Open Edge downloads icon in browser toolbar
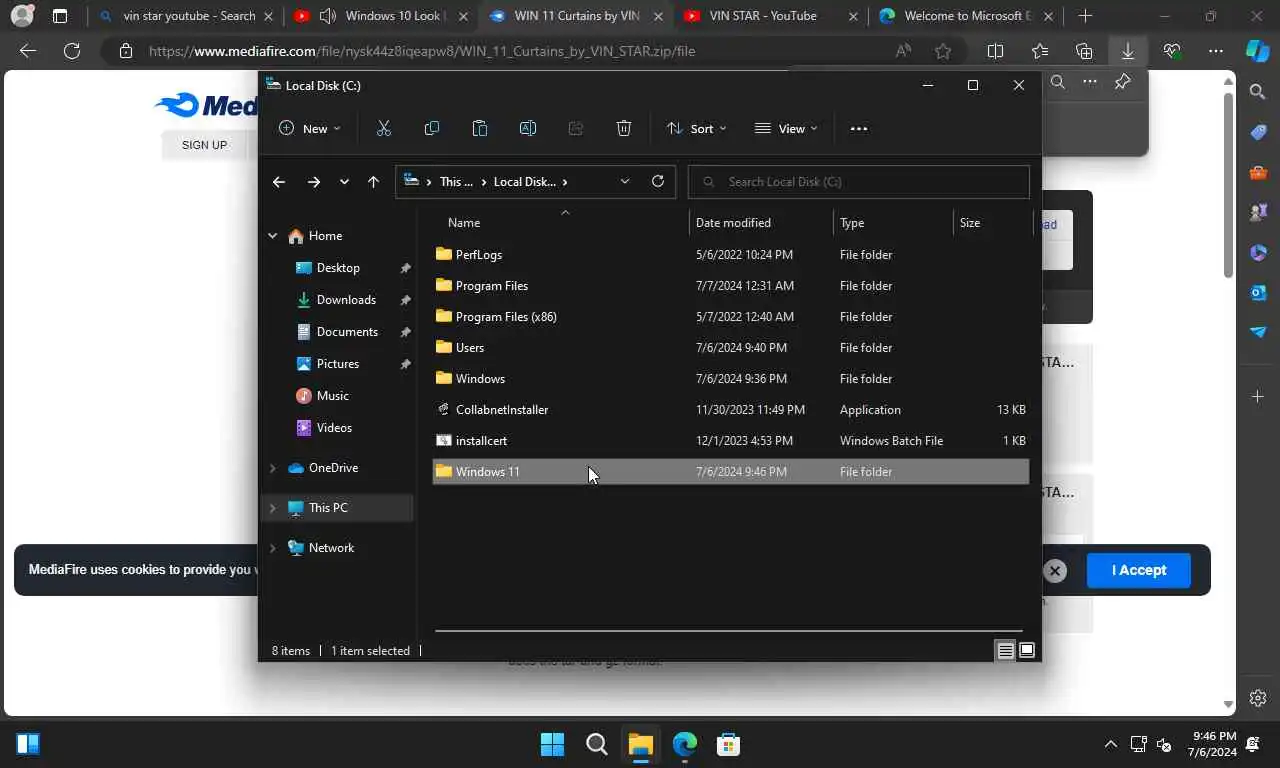The height and width of the screenshot is (768, 1280). coord(1128,51)
